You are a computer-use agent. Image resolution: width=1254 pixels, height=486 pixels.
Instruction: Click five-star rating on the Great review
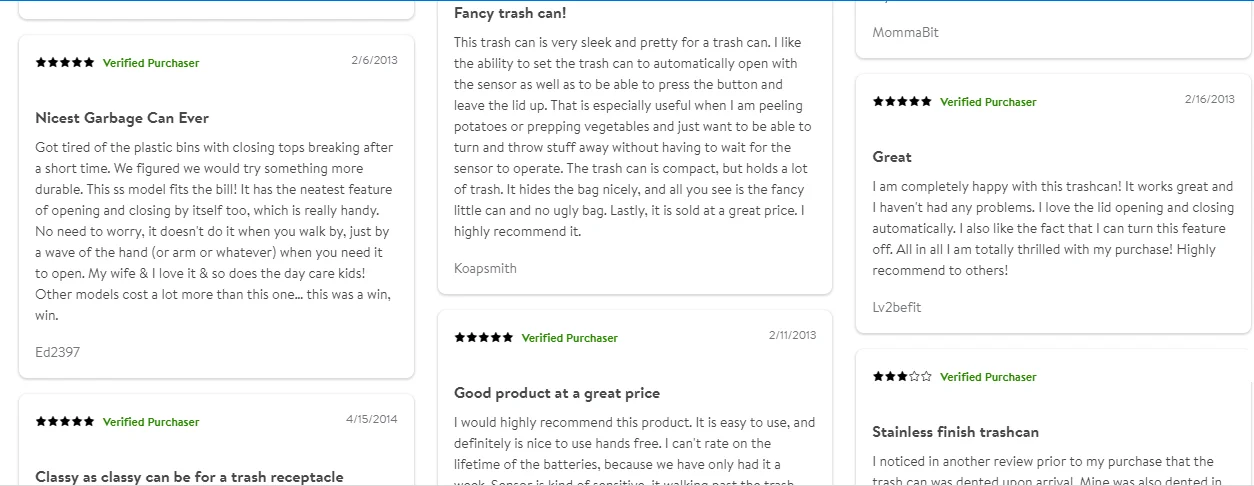pos(902,101)
